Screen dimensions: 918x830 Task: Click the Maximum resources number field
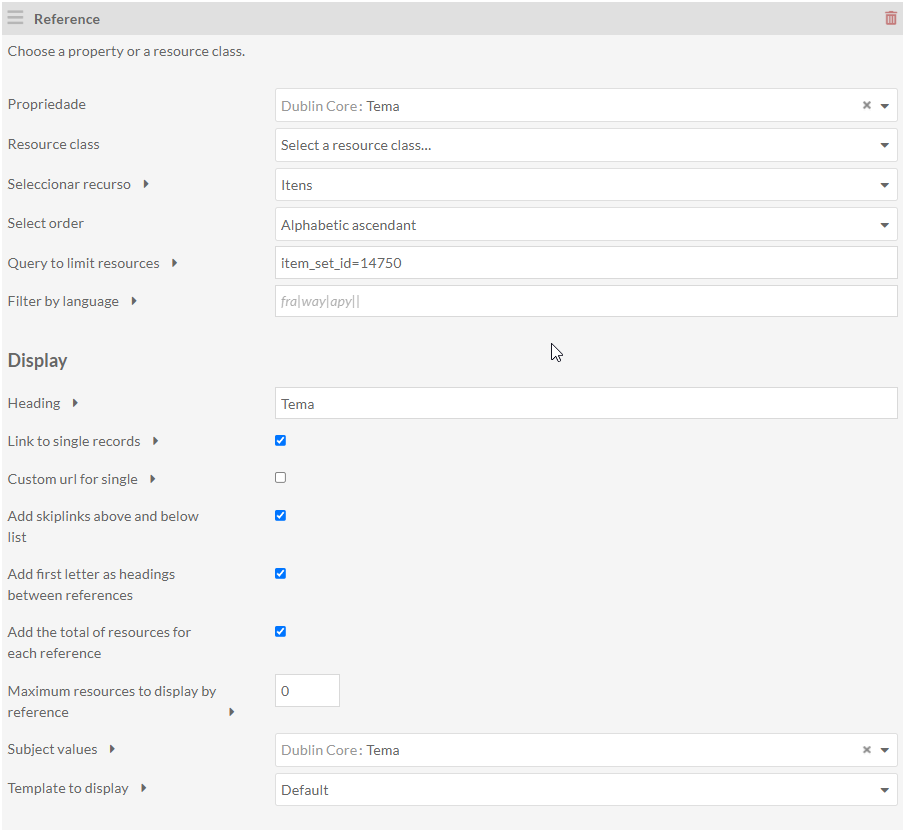[307, 691]
